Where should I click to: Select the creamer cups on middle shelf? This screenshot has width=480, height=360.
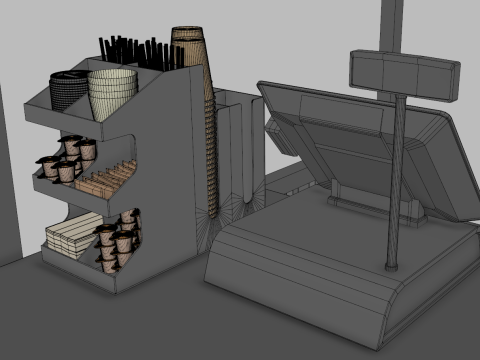(x=67, y=160)
